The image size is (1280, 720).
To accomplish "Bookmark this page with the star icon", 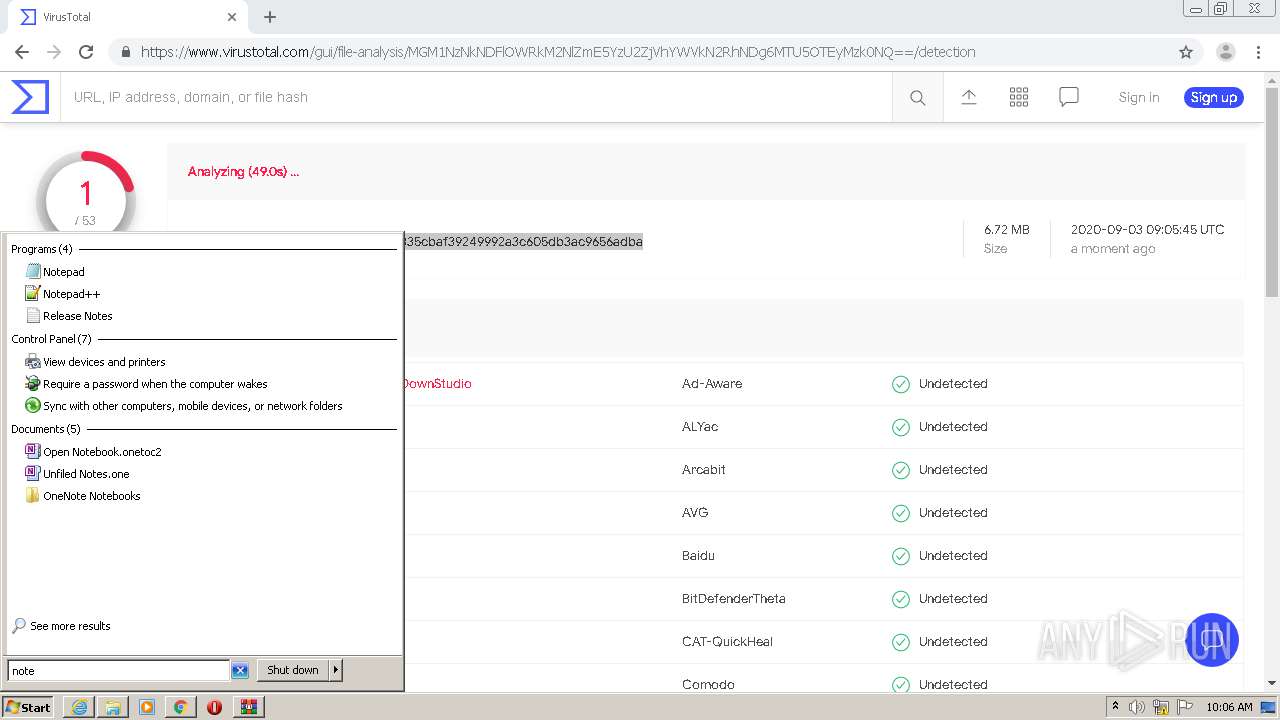I will [x=1186, y=52].
